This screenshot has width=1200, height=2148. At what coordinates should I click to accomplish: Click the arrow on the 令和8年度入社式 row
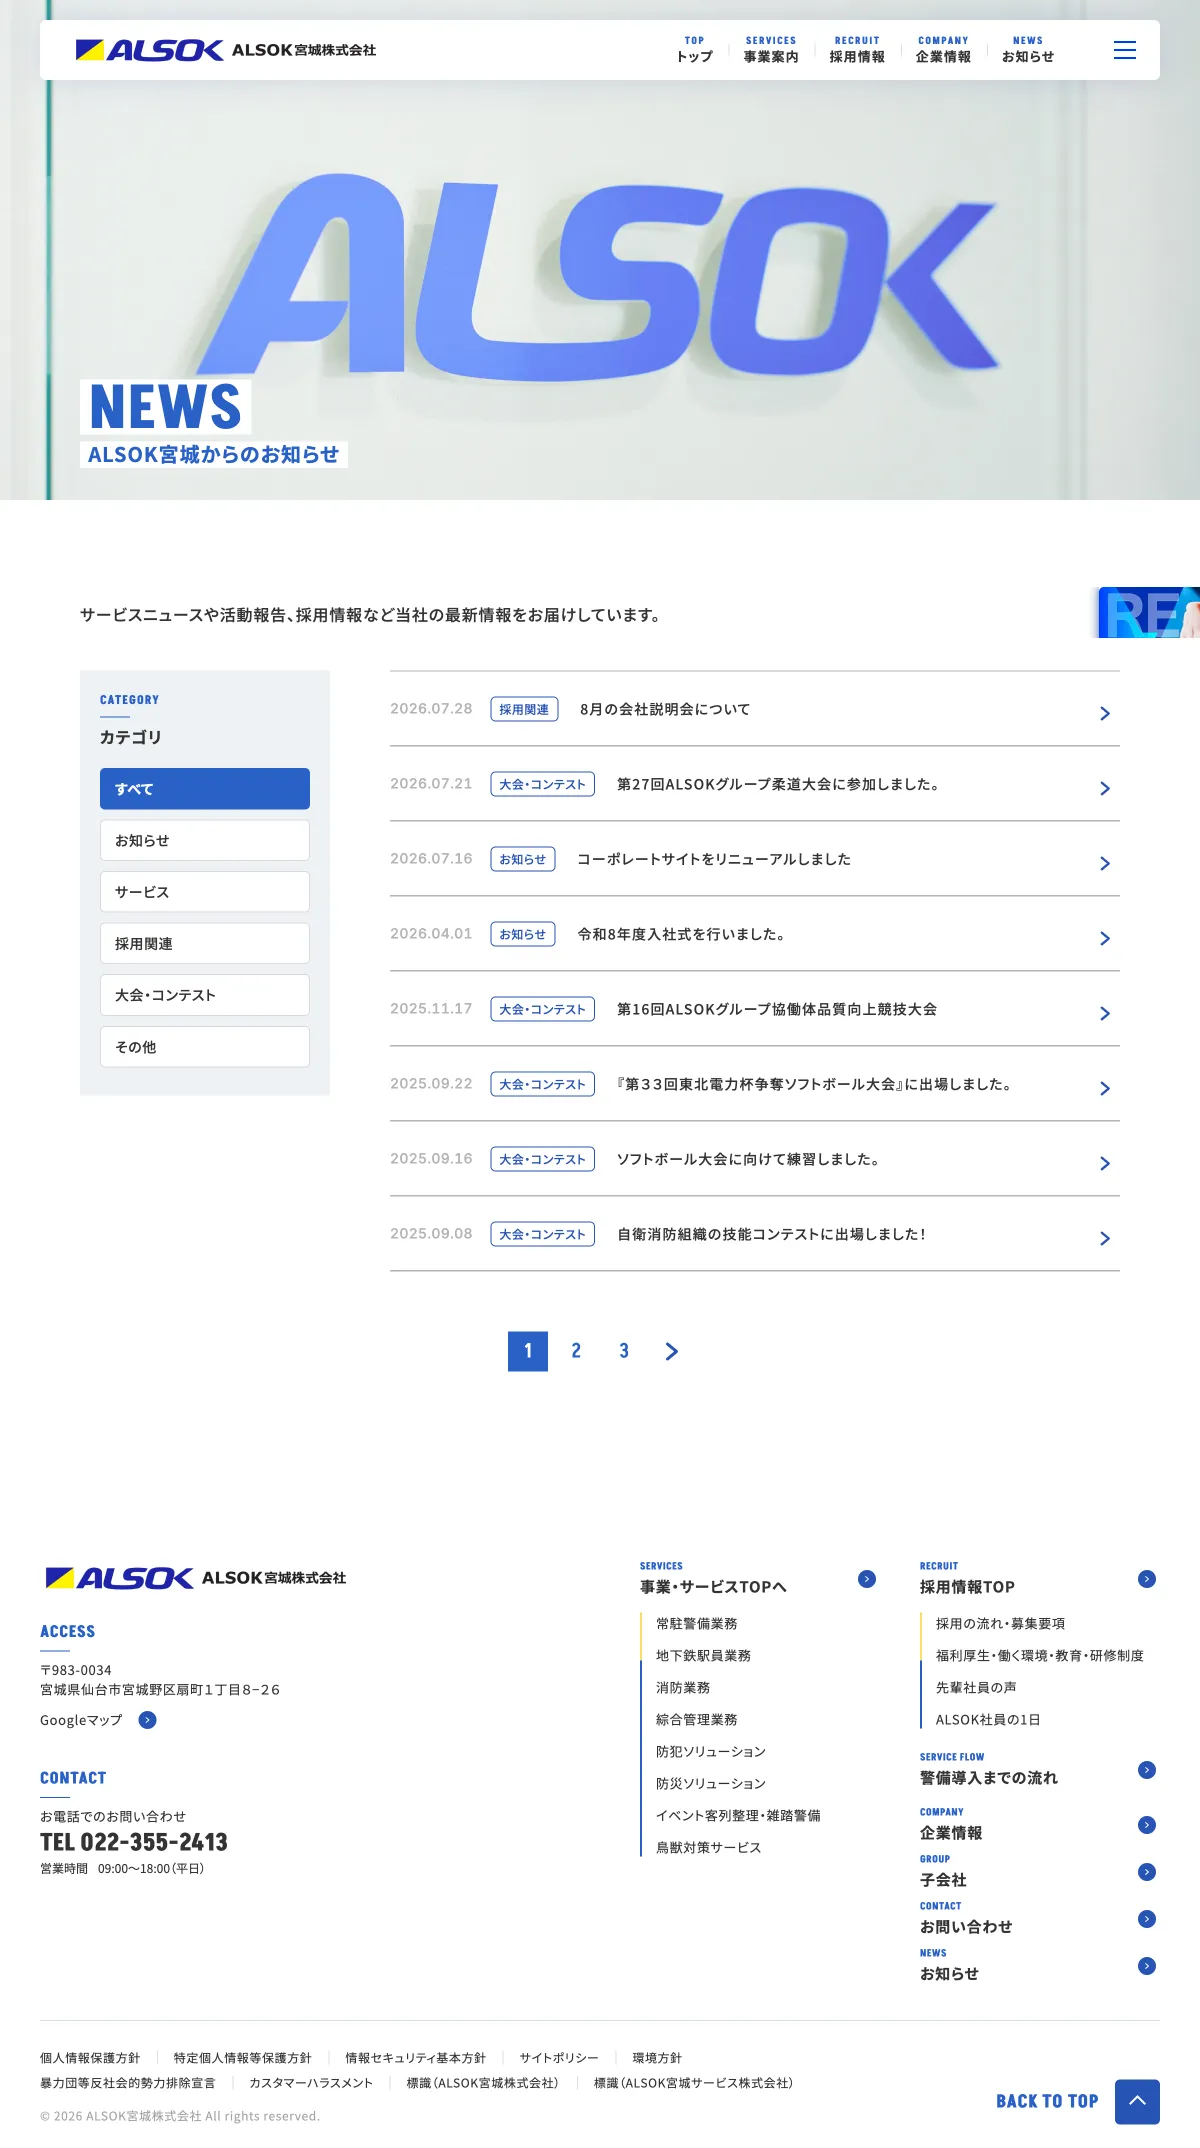coord(1105,938)
